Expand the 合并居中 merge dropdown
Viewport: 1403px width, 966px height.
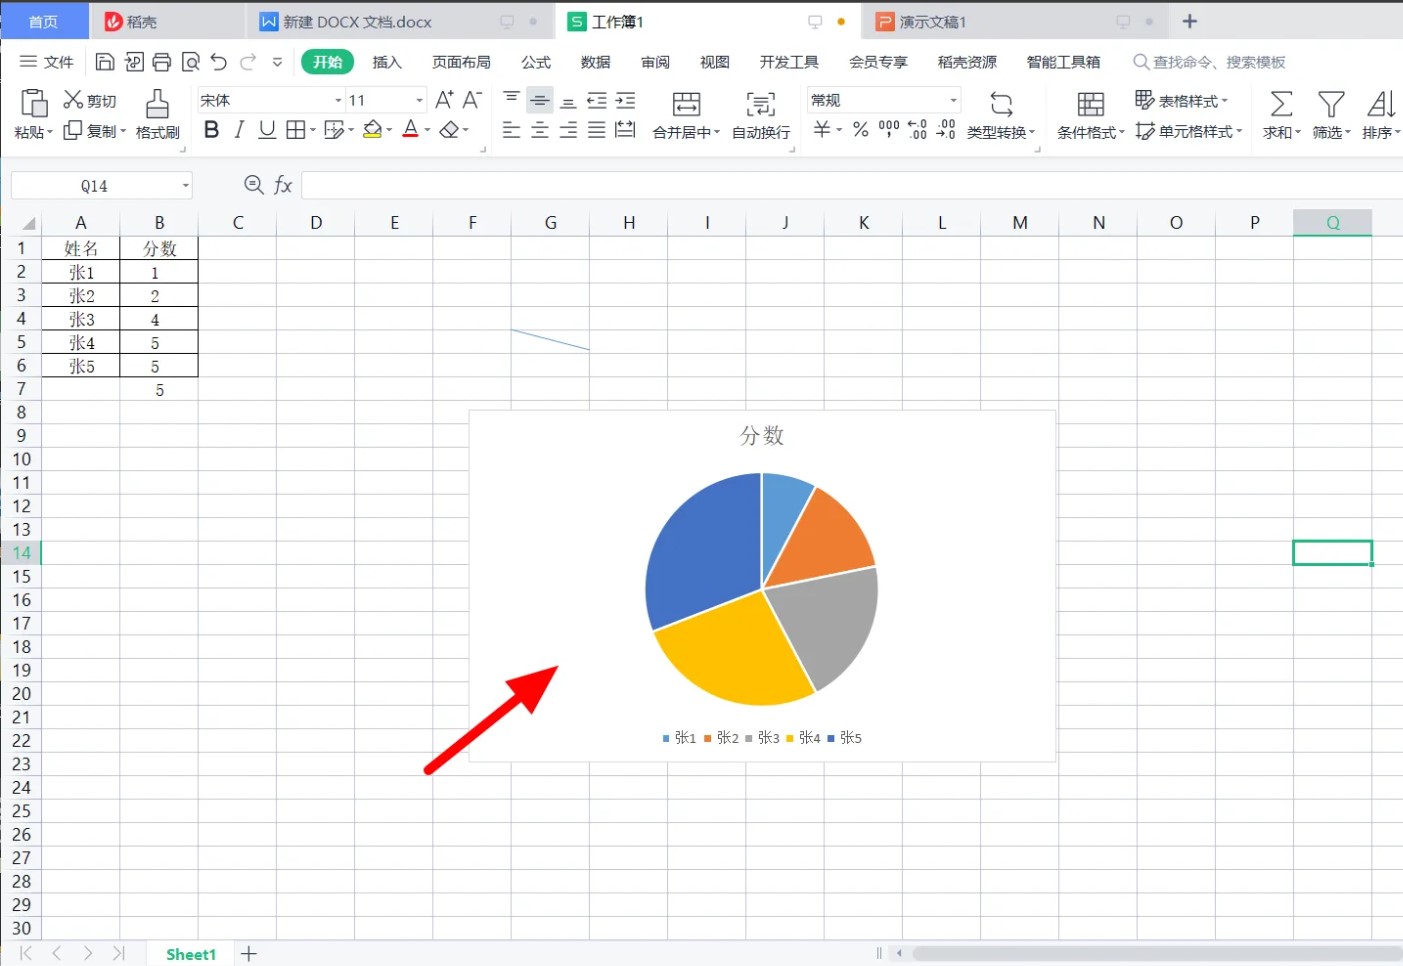pos(717,132)
